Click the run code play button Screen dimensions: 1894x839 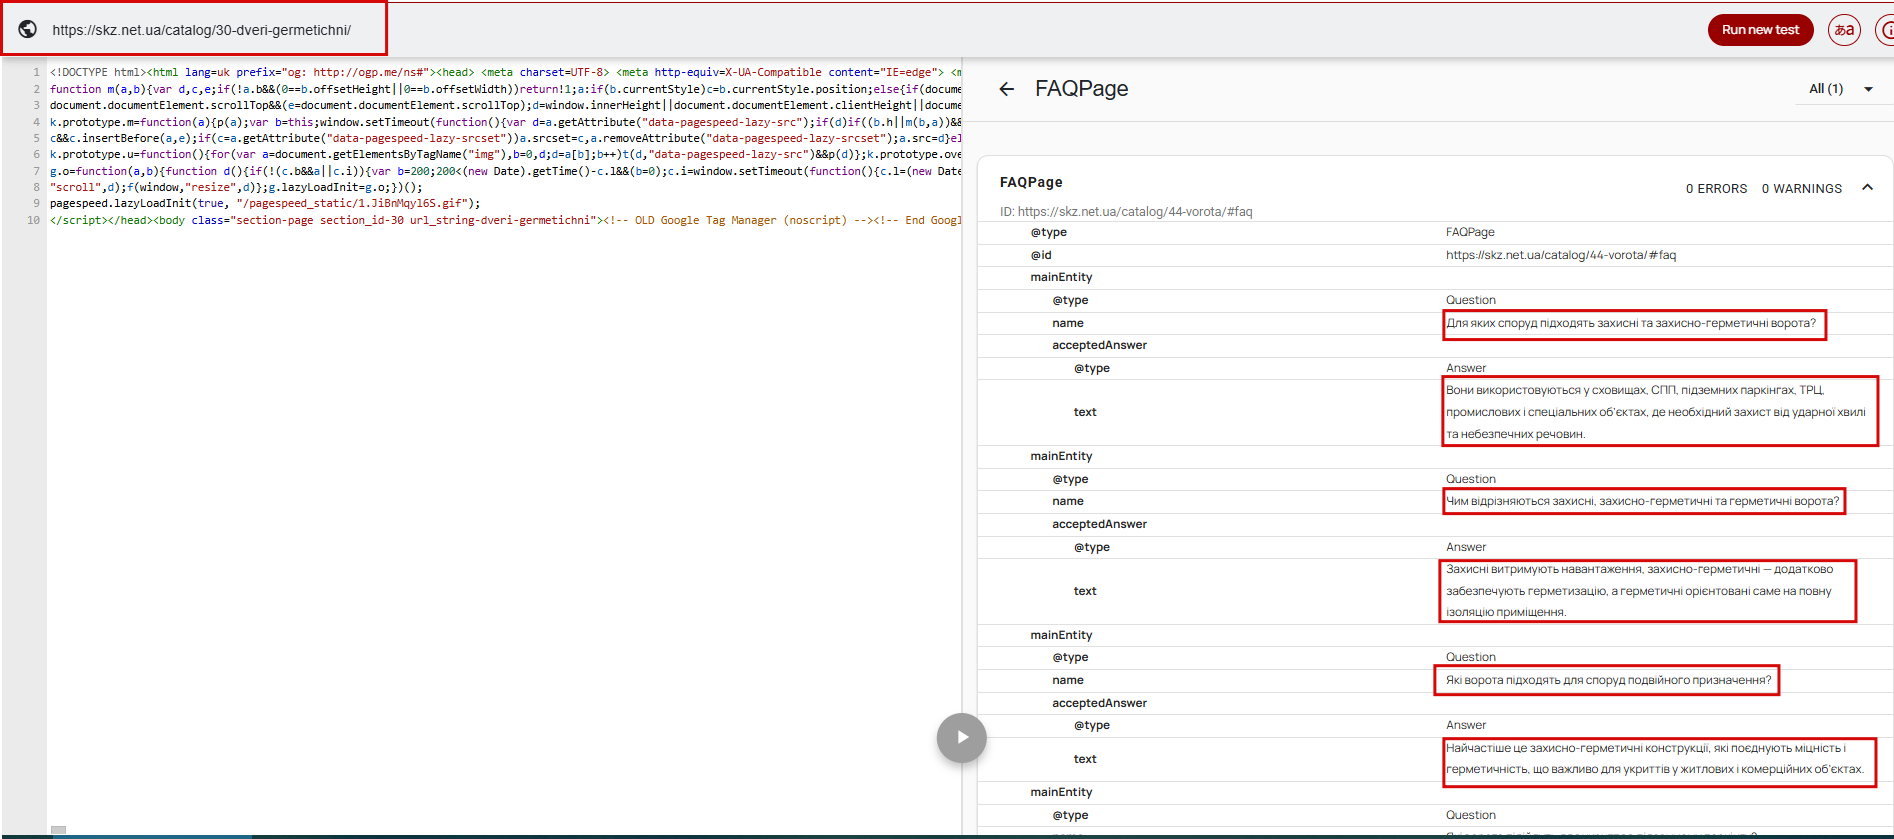pos(961,738)
